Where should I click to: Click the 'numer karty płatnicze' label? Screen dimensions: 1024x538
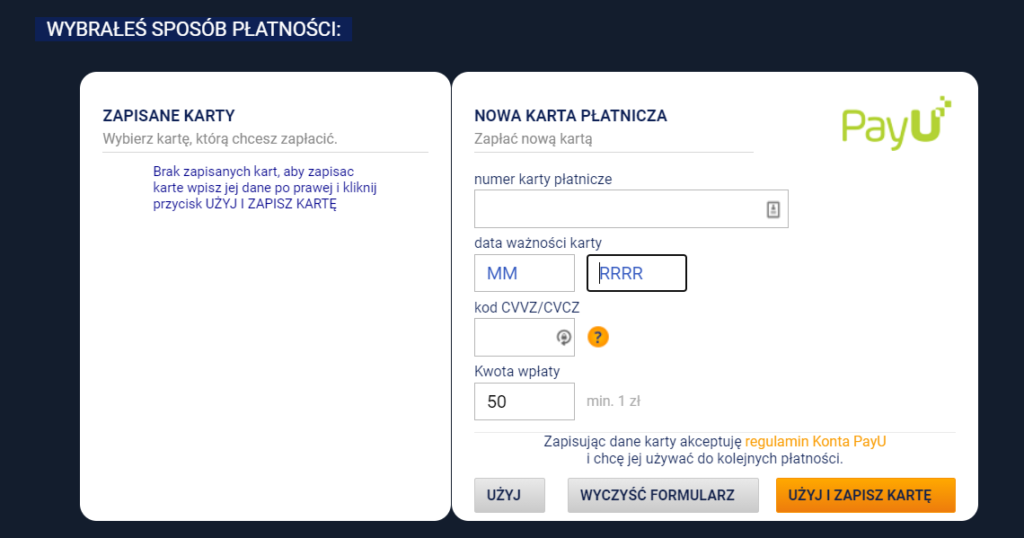point(543,179)
